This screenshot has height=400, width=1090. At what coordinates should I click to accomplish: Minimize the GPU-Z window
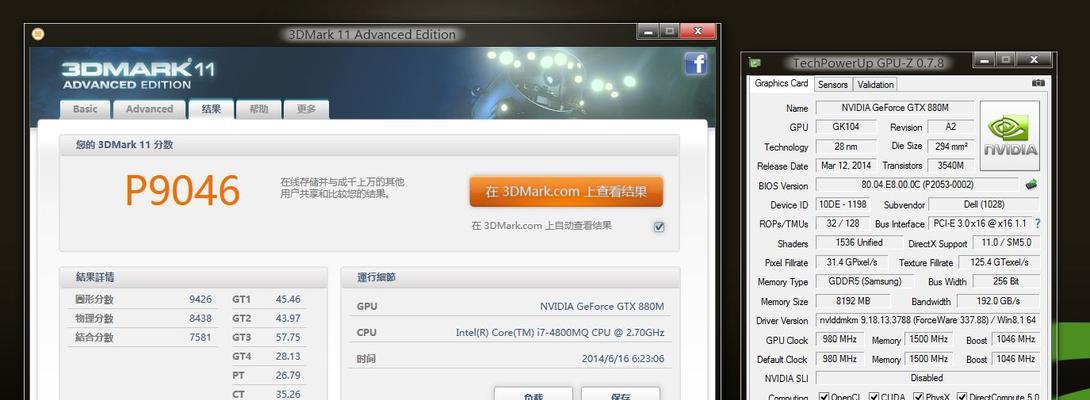coord(984,61)
